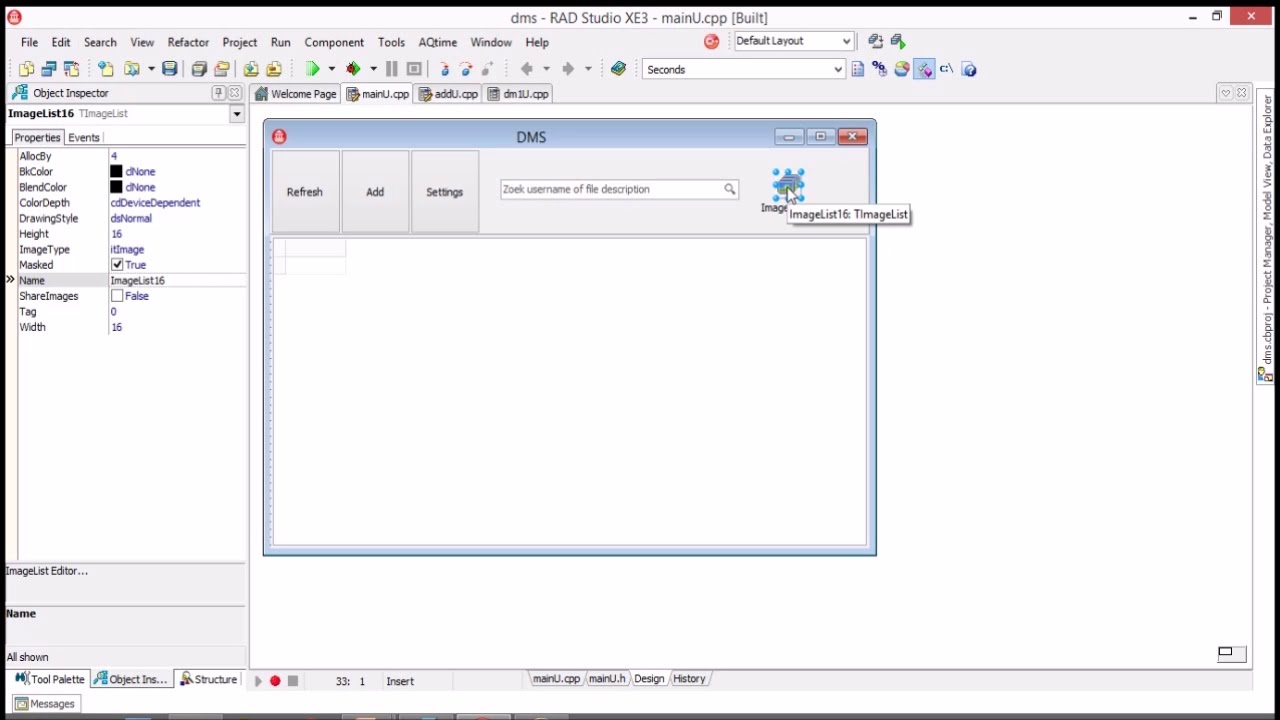Click the AQtime pie chart icon
The height and width of the screenshot is (720, 1280).
coord(902,69)
